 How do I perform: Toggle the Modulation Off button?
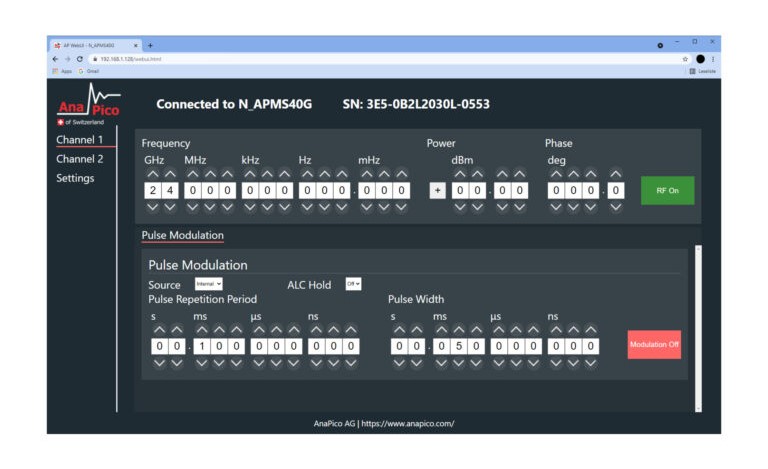pyautogui.click(x=654, y=345)
